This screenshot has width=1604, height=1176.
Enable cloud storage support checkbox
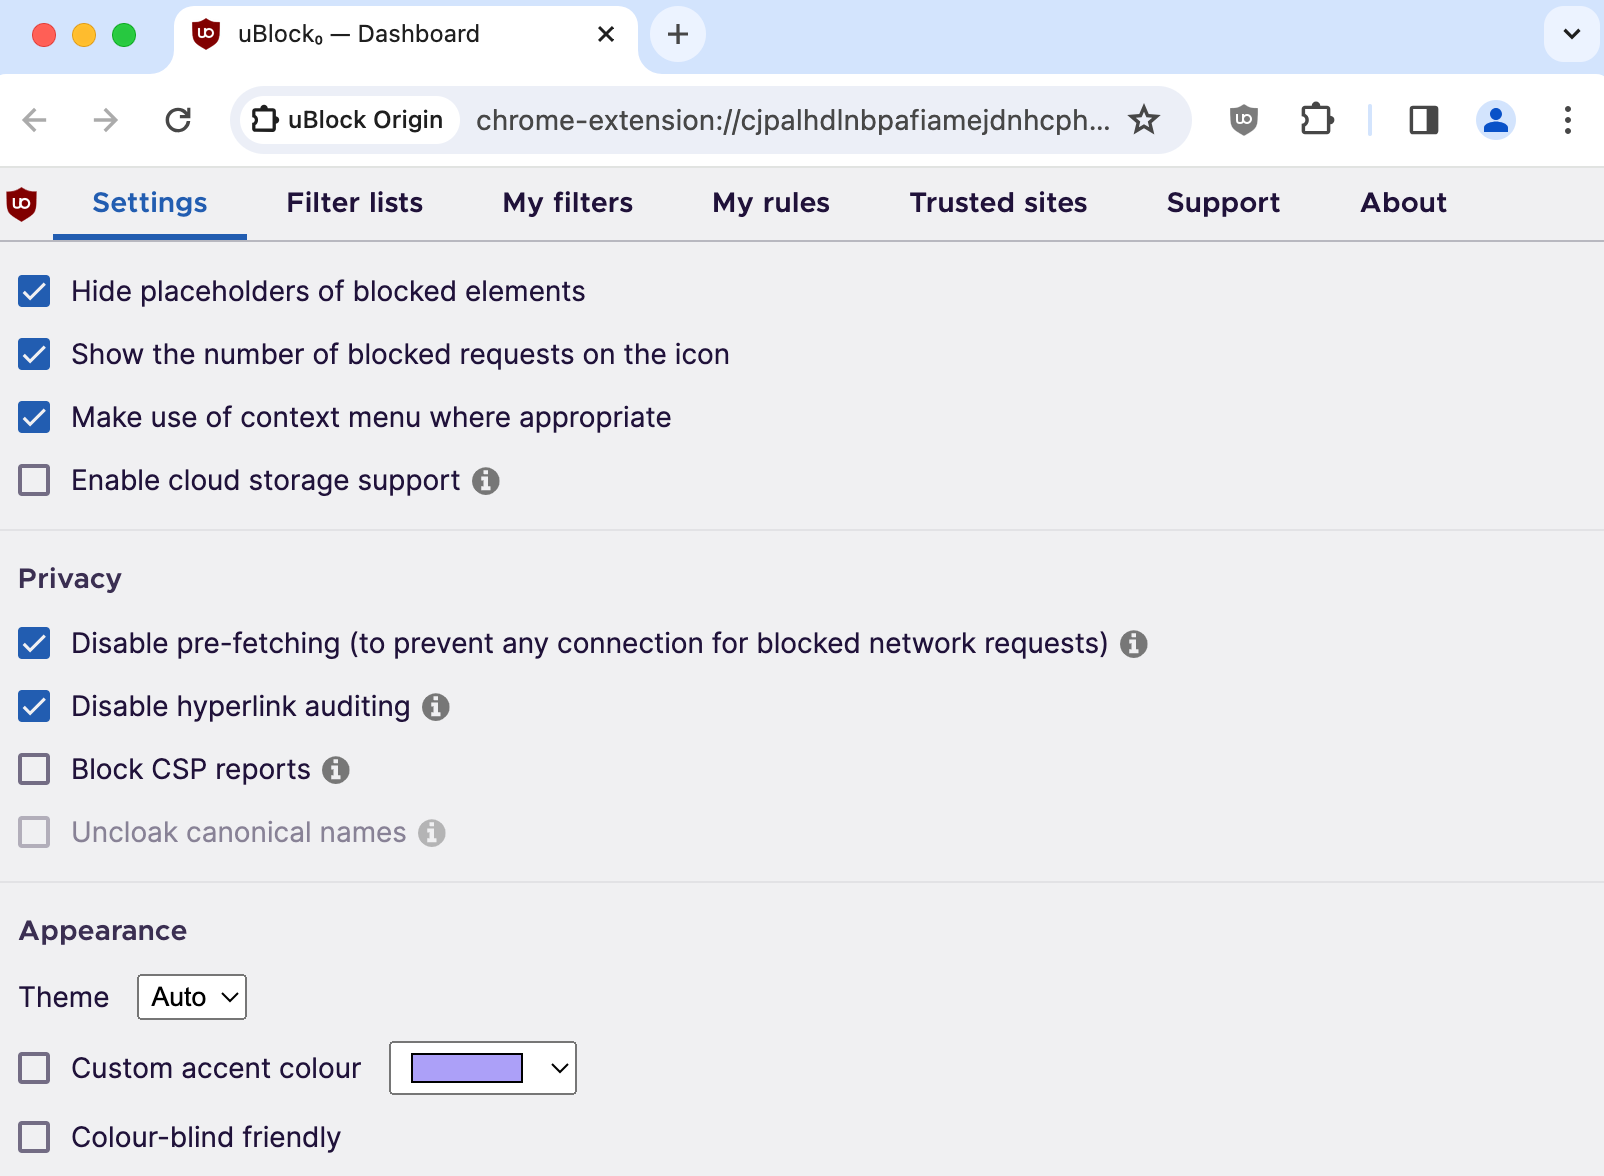pos(34,480)
